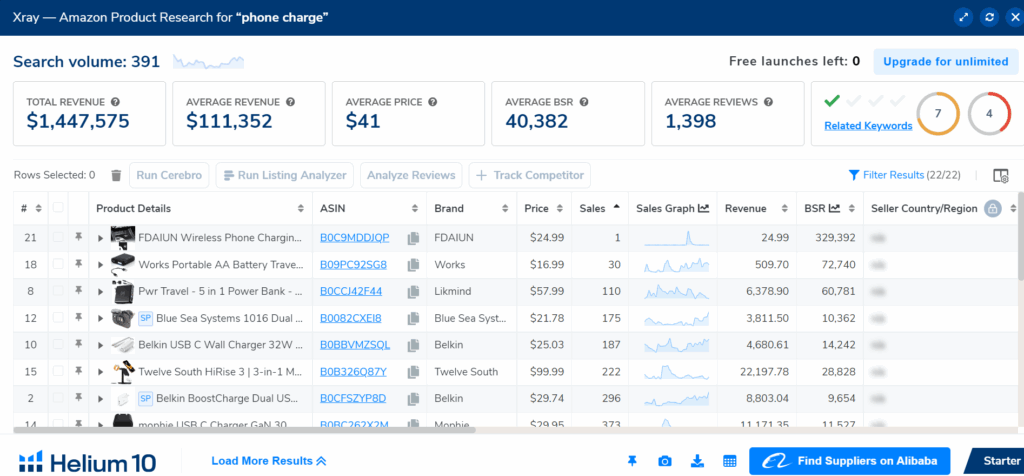Copy ASIN B0CFSZYP8D with the copy icon
This screenshot has width=1024, height=476.
coord(413,399)
